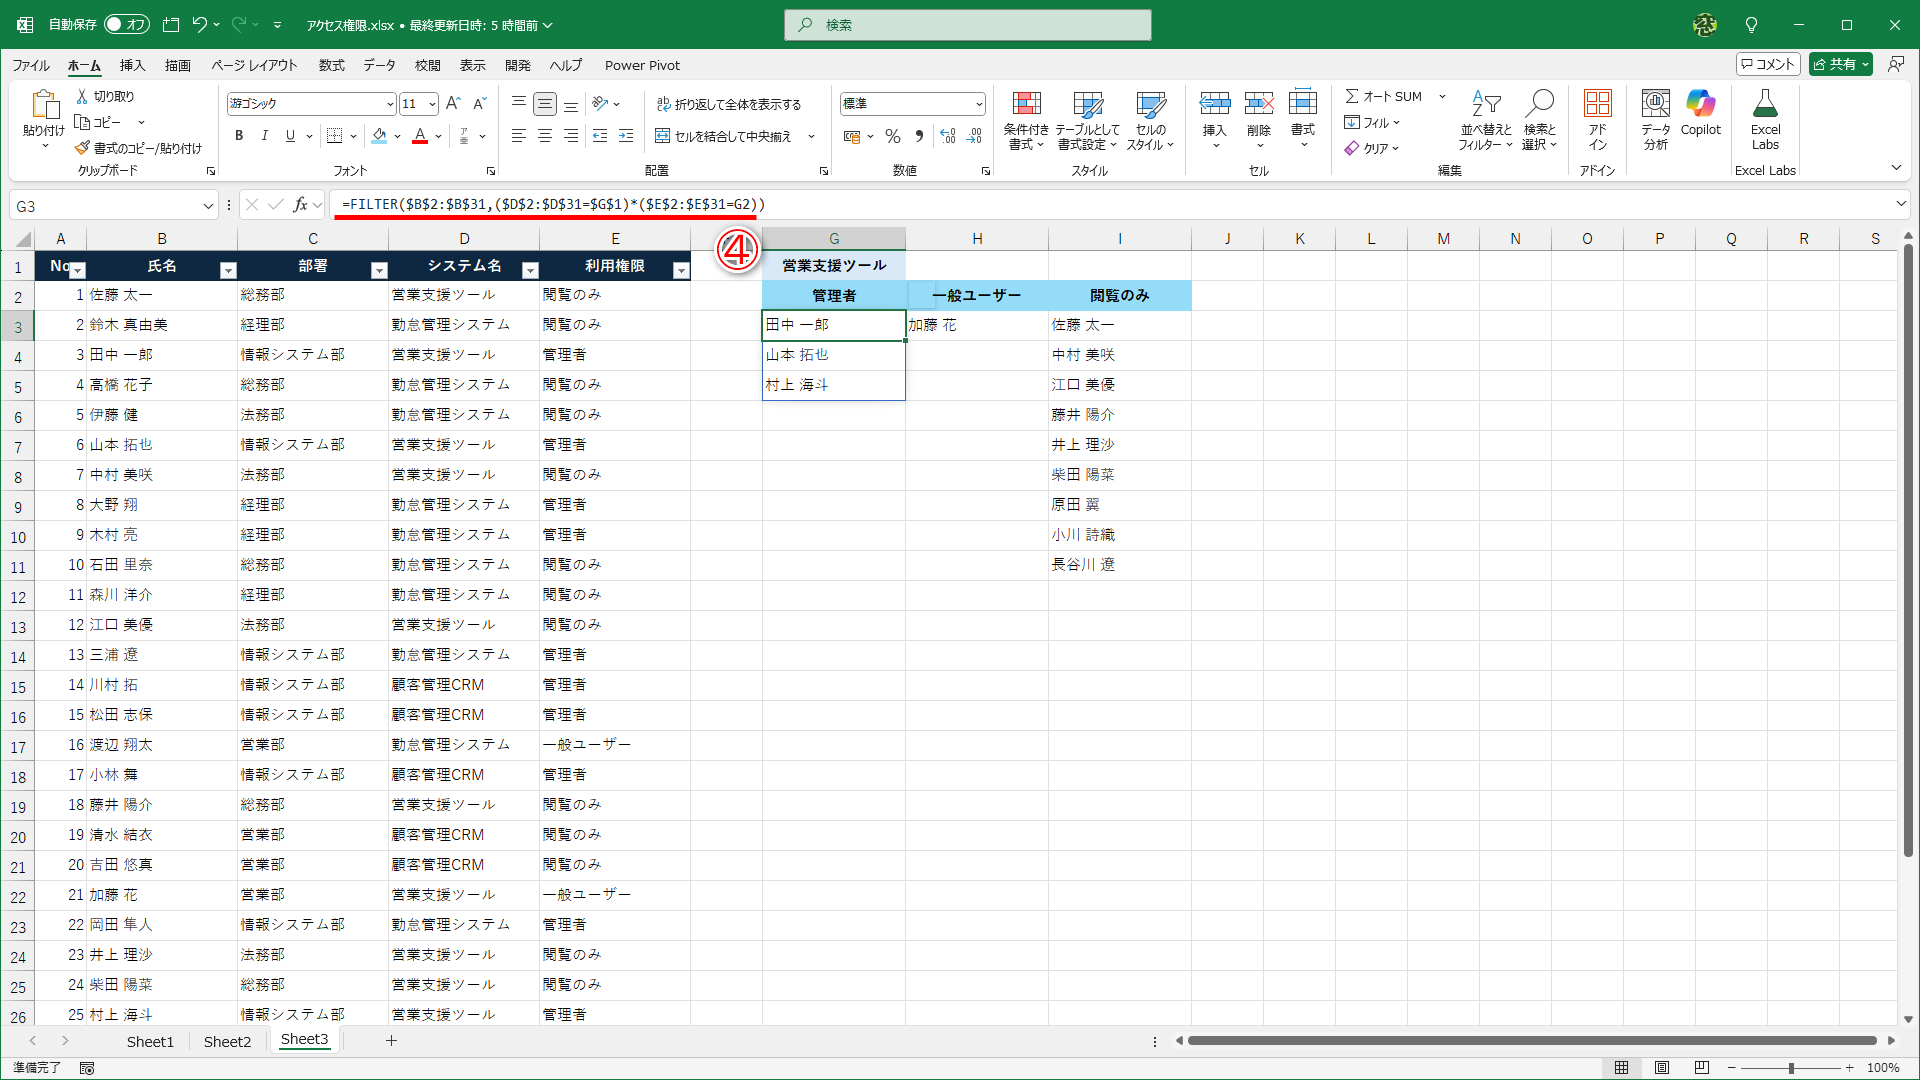Click the format painter brush icon
The image size is (1920, 1080).
83,148
